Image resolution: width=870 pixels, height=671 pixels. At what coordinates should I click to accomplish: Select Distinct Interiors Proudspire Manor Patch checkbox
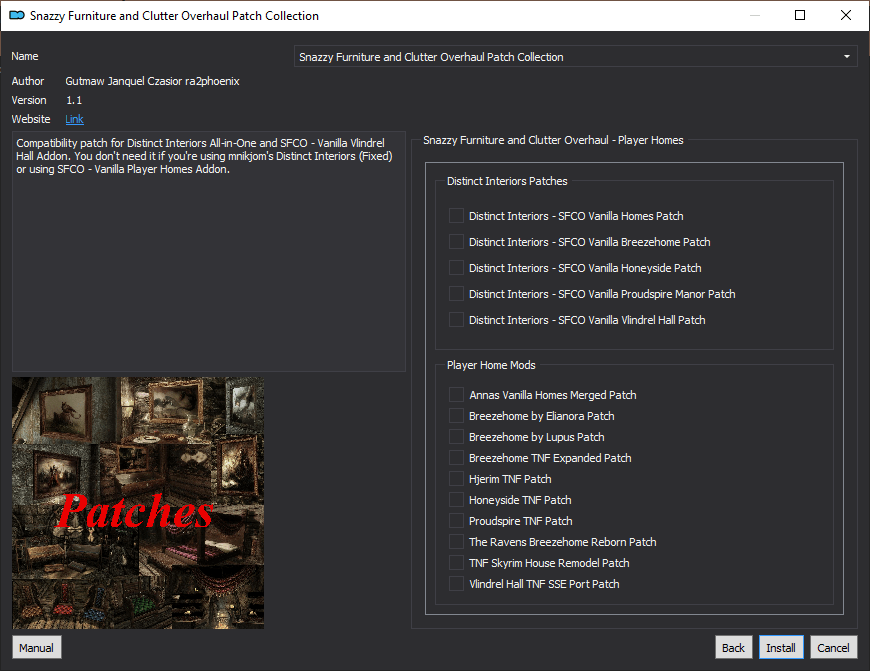click(456, 294)
